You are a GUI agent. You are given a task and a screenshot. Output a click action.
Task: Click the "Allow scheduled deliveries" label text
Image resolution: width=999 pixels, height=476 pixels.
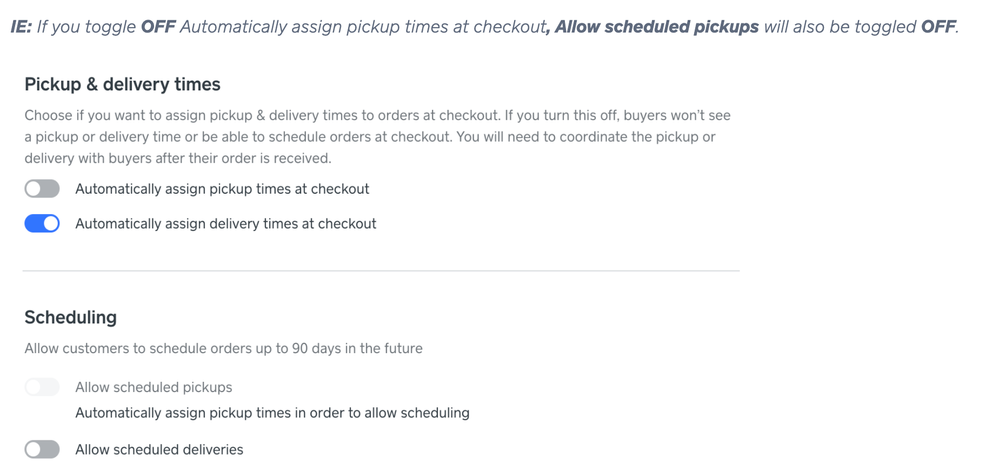tap(159, 450)
